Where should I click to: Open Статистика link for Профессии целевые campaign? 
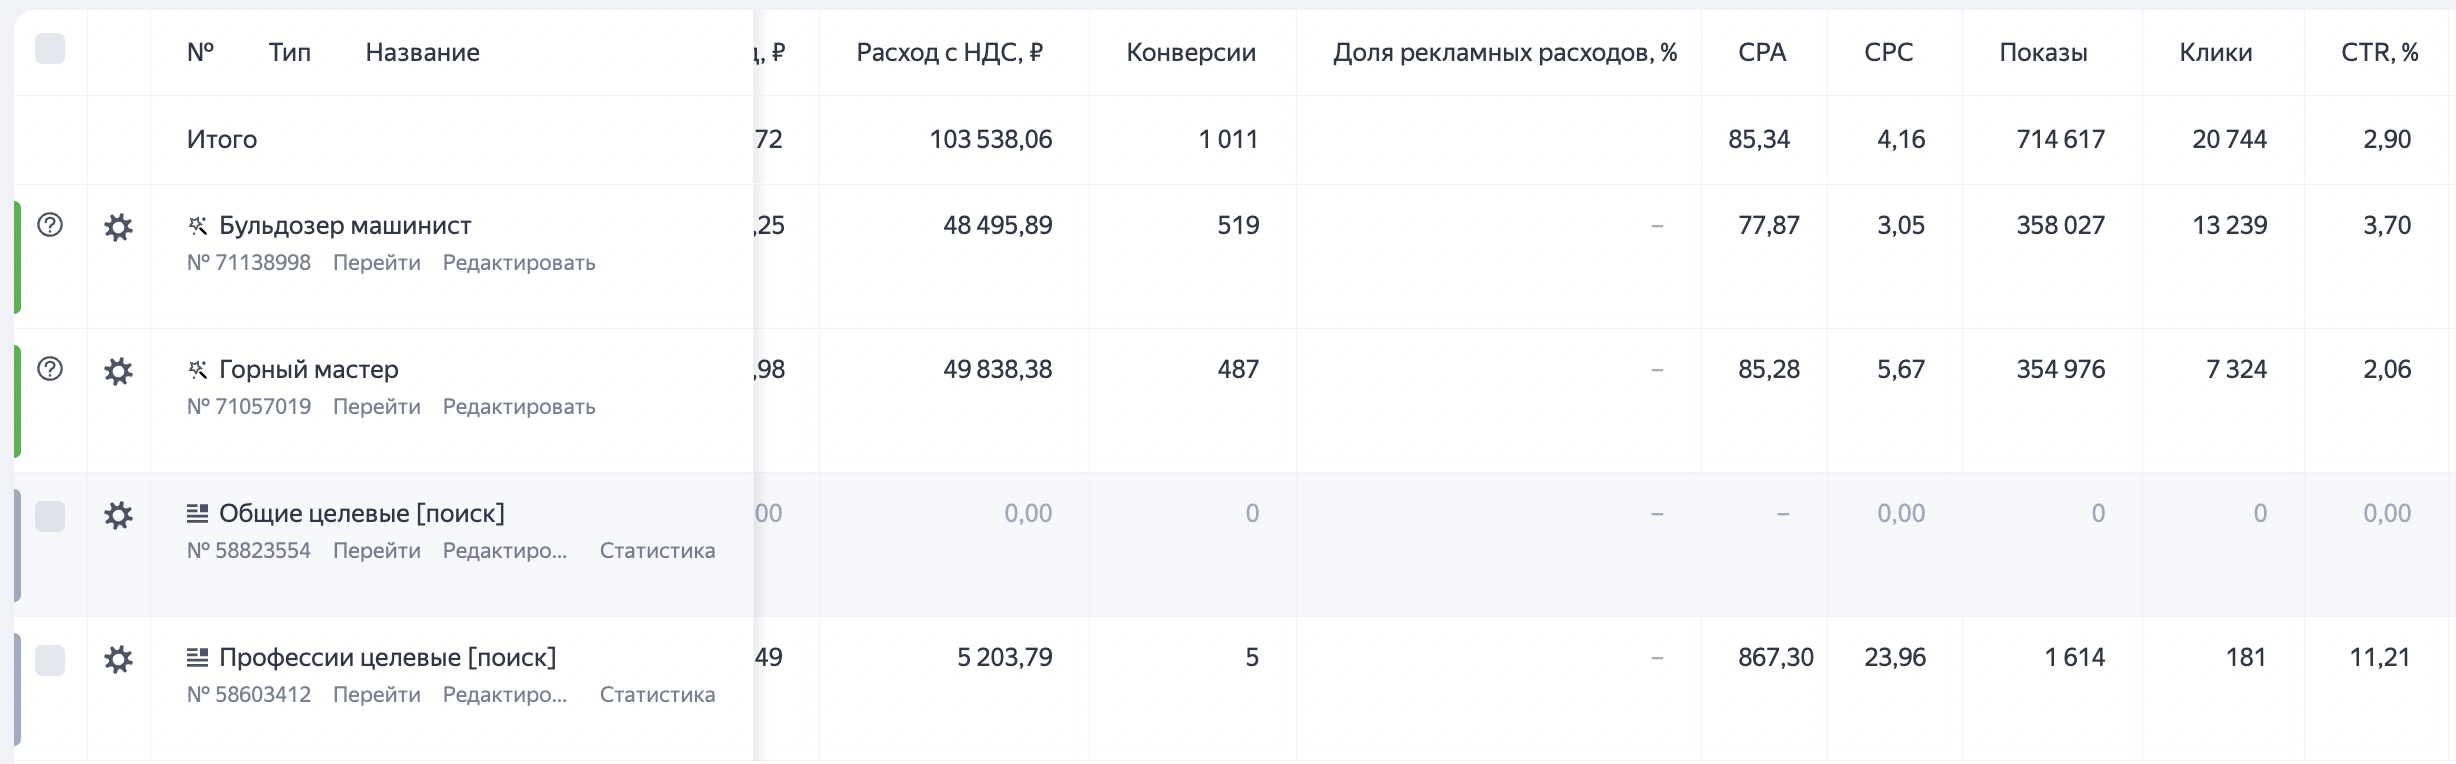tap(657, 695)
